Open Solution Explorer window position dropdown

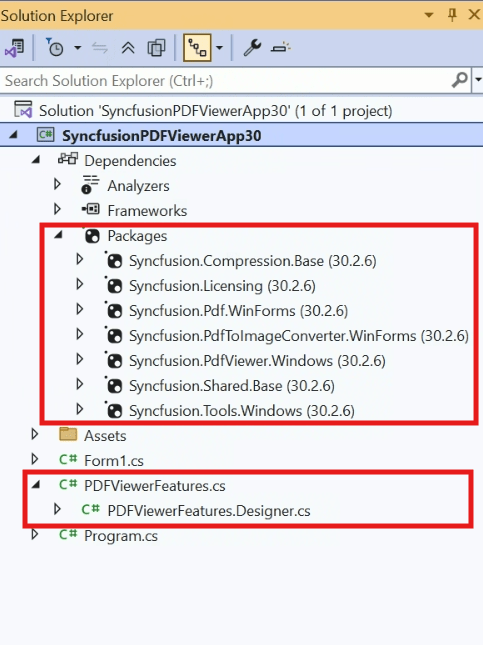pyautogui.click(x=429, y=15)
